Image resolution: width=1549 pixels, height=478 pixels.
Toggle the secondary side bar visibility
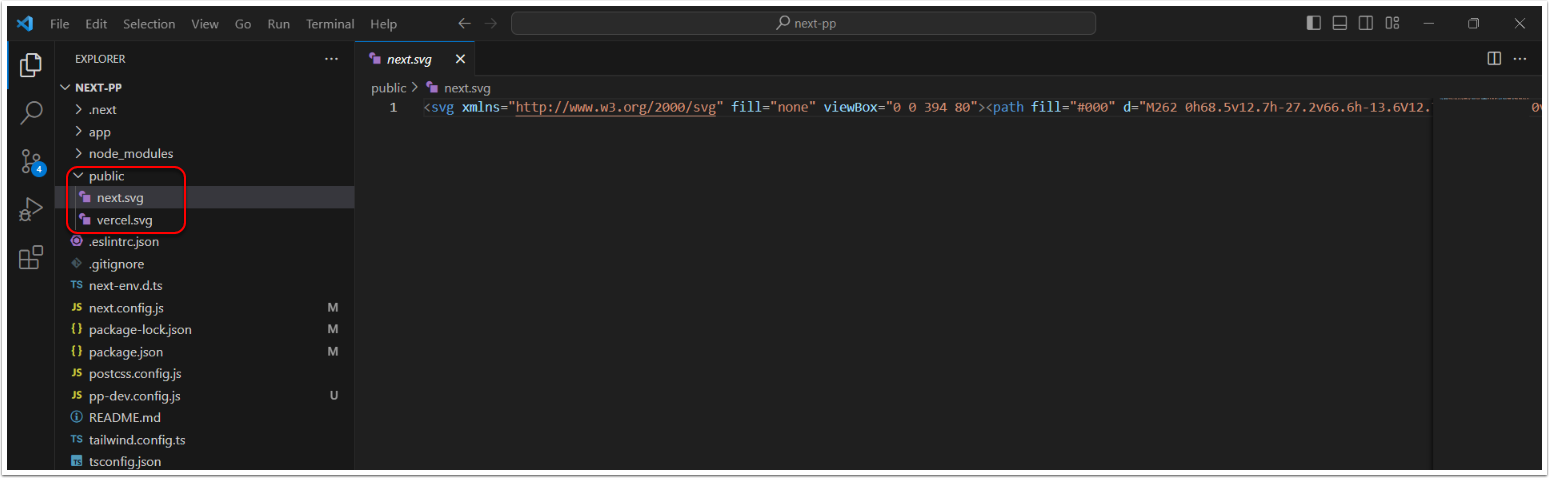(1365, 23)
